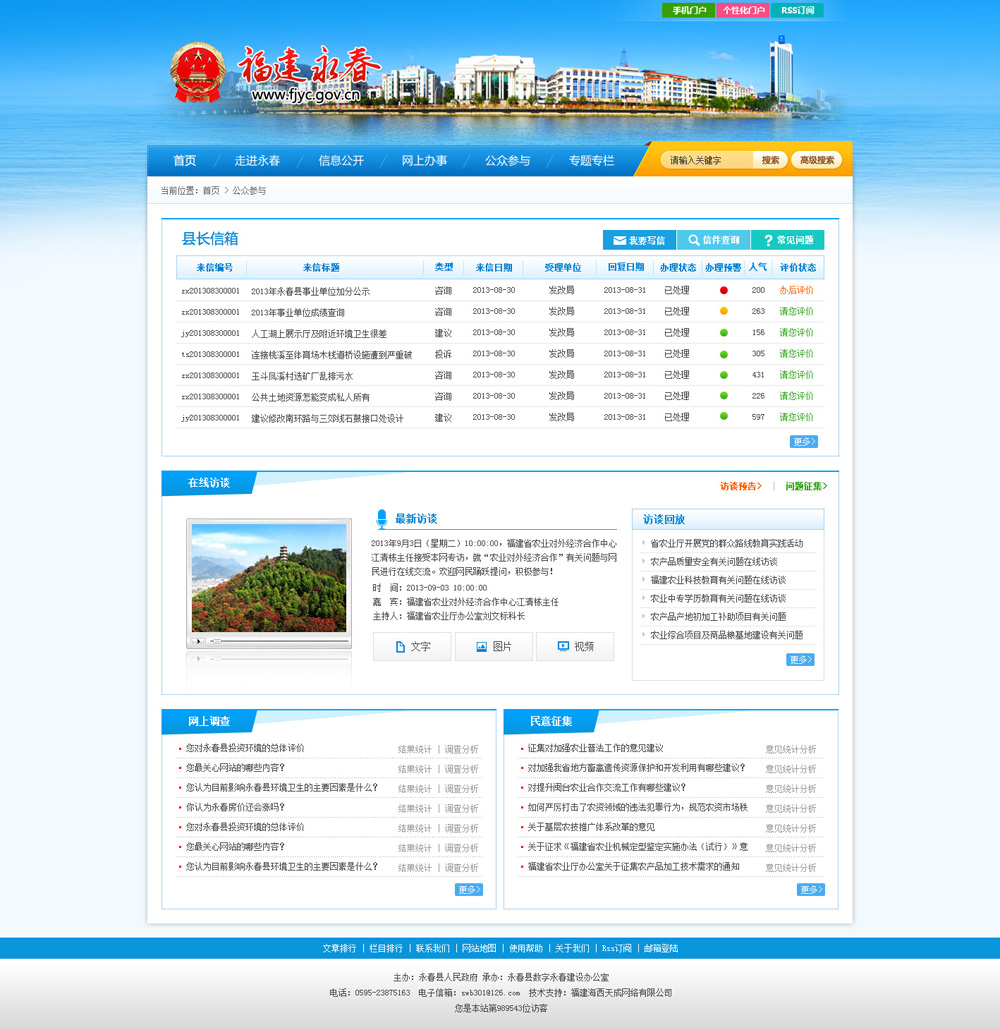
Task: Expand 网上调查 list with 更多 button
Action: 469,889
